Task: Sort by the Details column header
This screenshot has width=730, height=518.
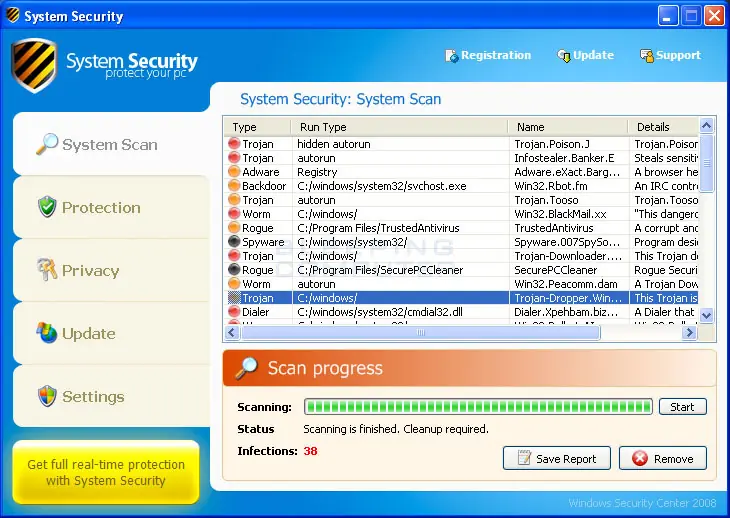Action: tap(663, 127)
